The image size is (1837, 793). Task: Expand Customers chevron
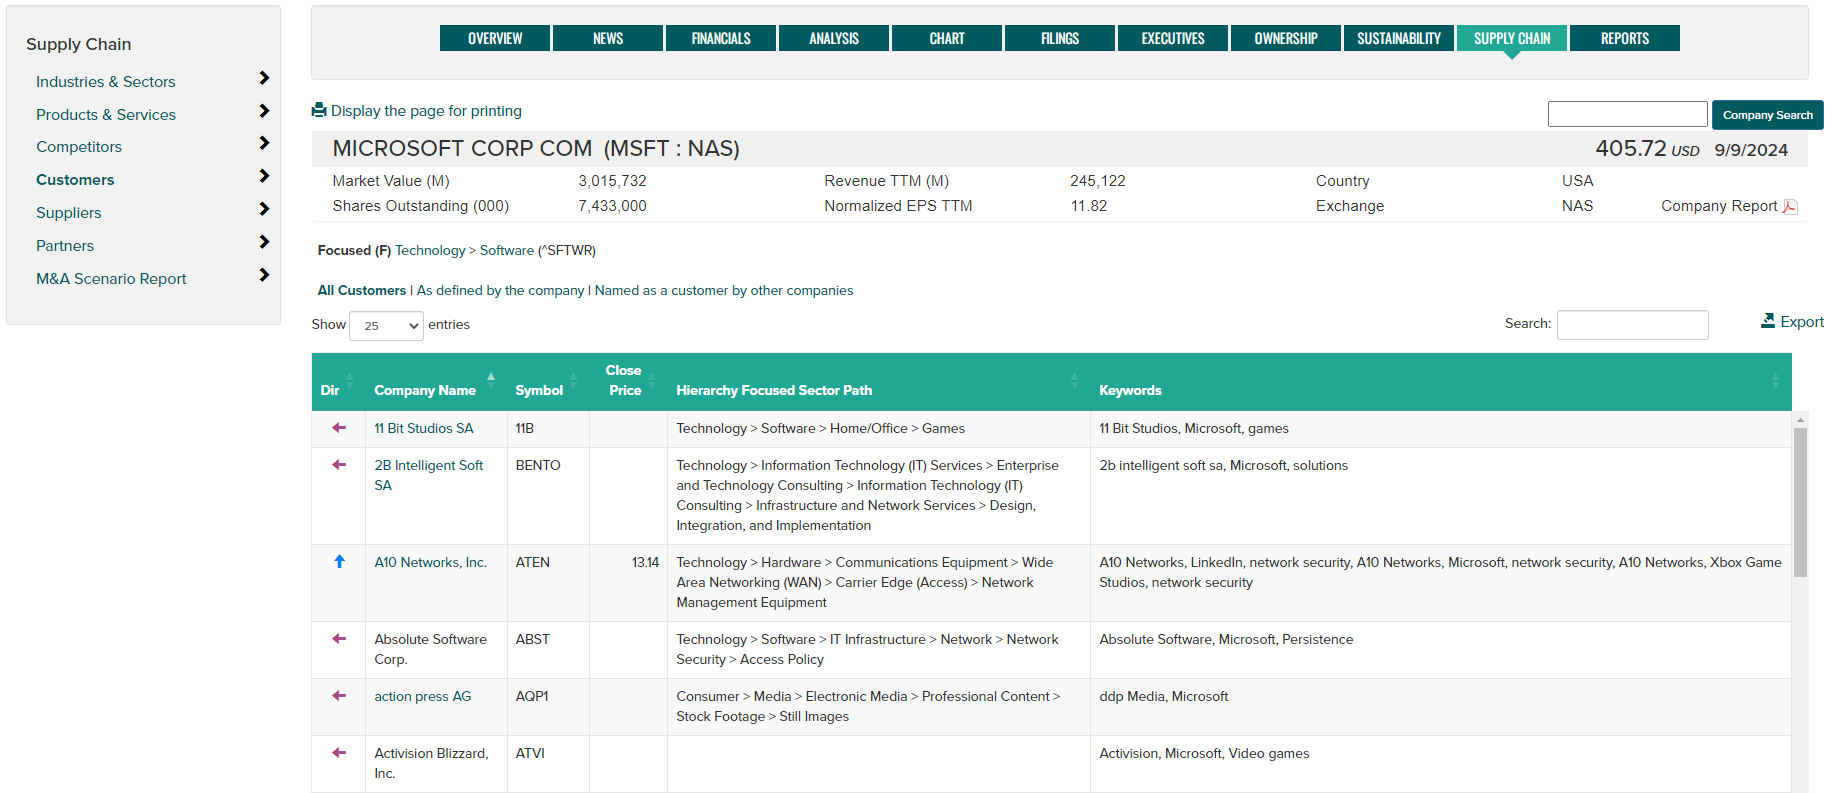tap(264, 176)
